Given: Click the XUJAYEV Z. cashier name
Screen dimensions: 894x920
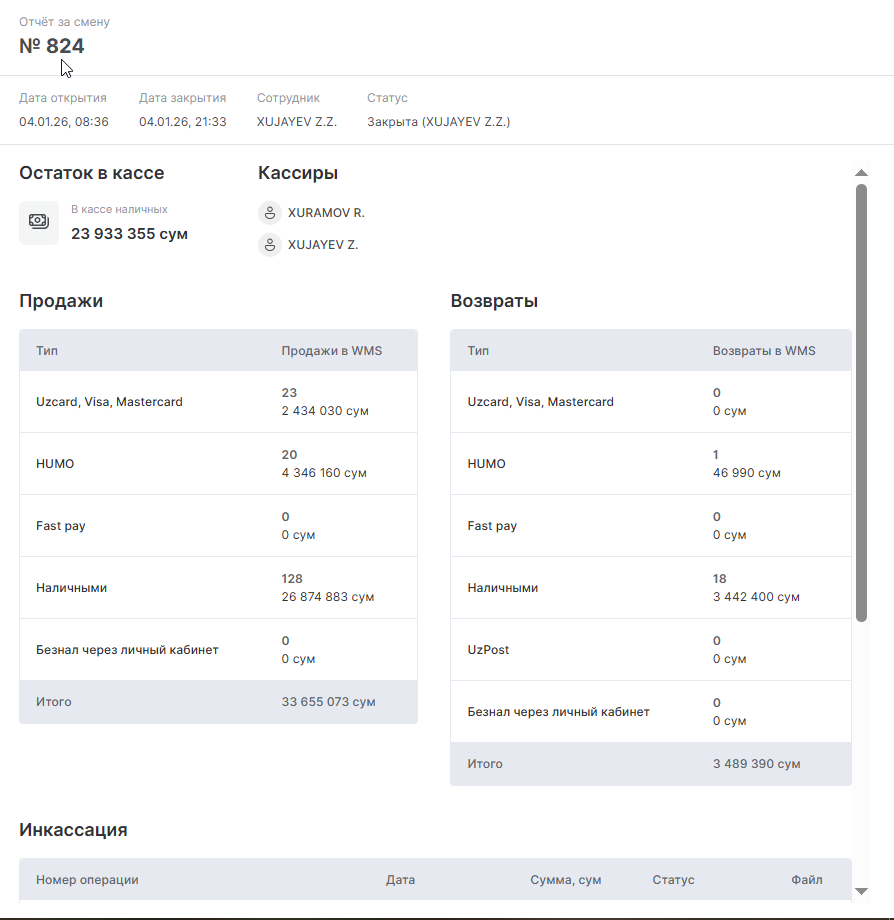Looking at the screenshot, I should pos(323,245).
